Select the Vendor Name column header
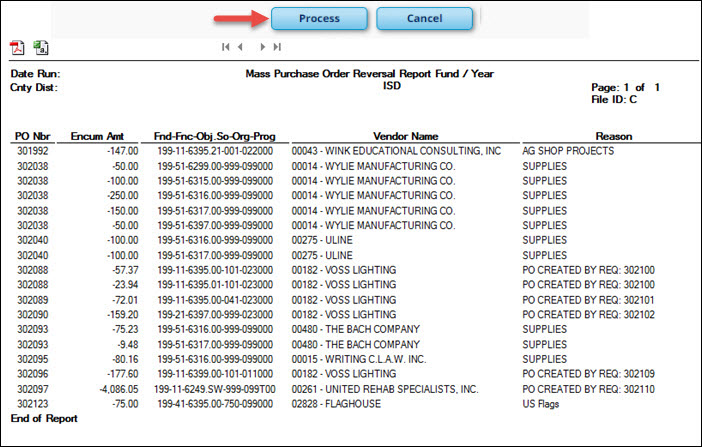This screenshot has width=702, height=447. point(406,136)
